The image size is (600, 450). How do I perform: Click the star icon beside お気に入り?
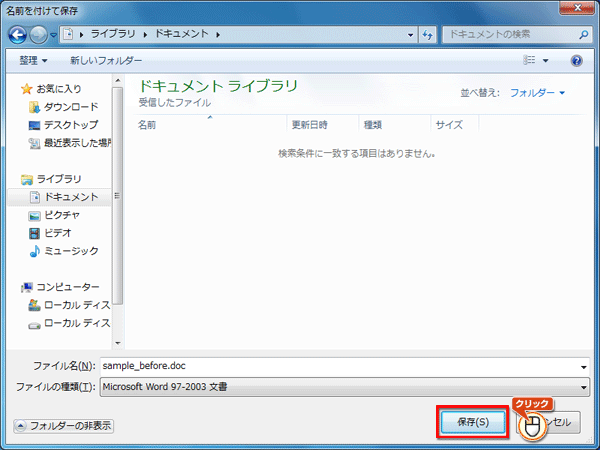coord(26,89)
